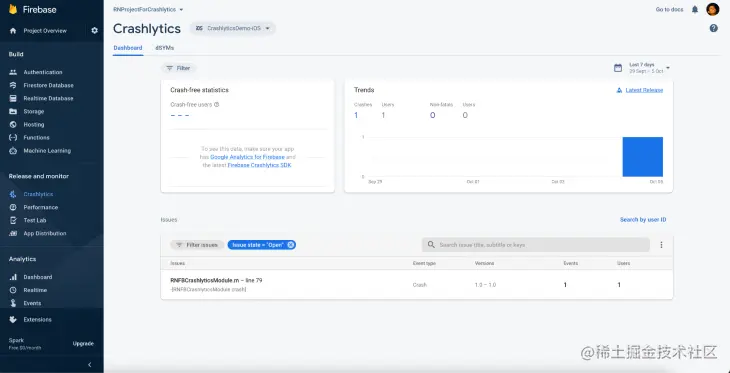Switch to the dSYMs tab
The width and height of the screenshot is (730, 373).
pos(165,48)
